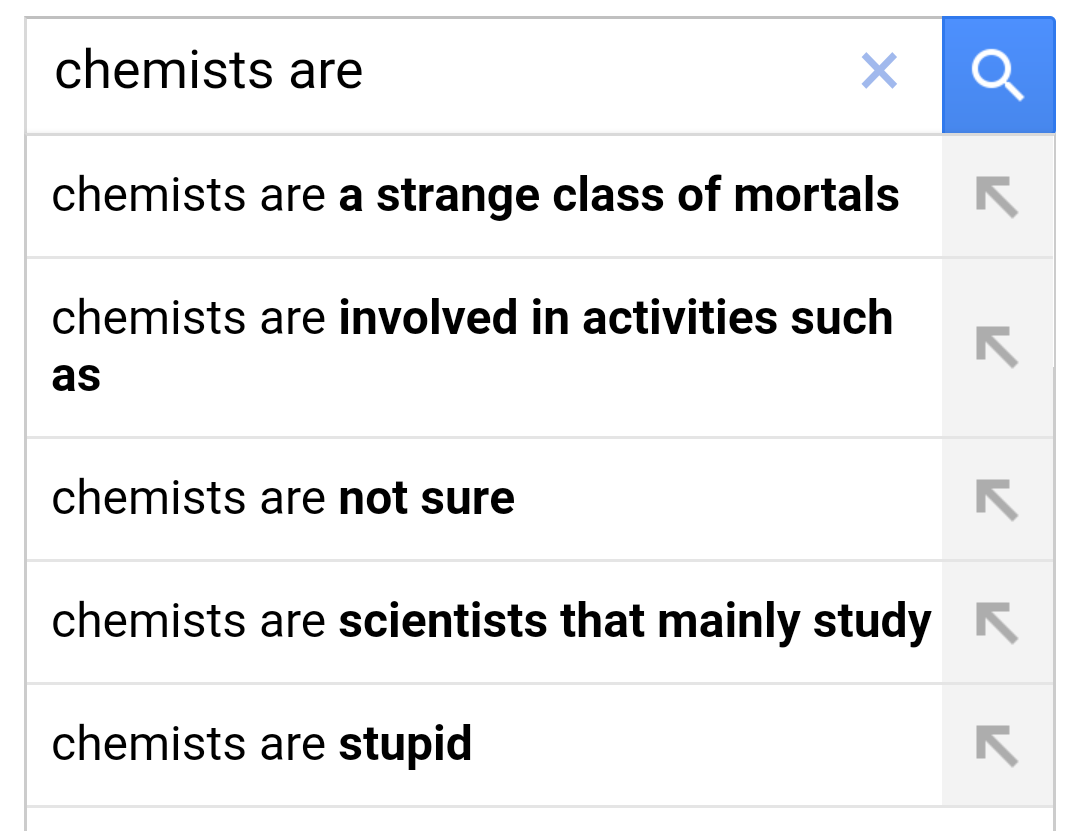Clear the search text with the X
The image size is (1080, 831).
[879, 71]
